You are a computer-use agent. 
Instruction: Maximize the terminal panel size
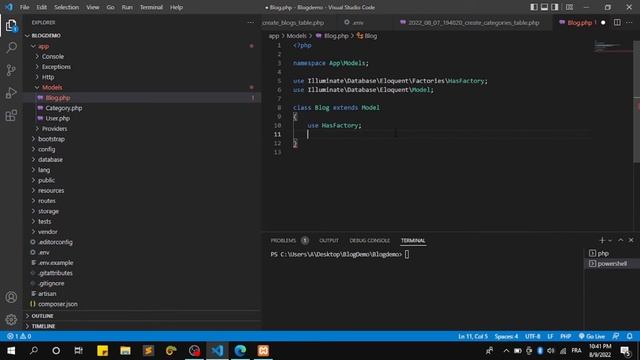coord(620,240)
